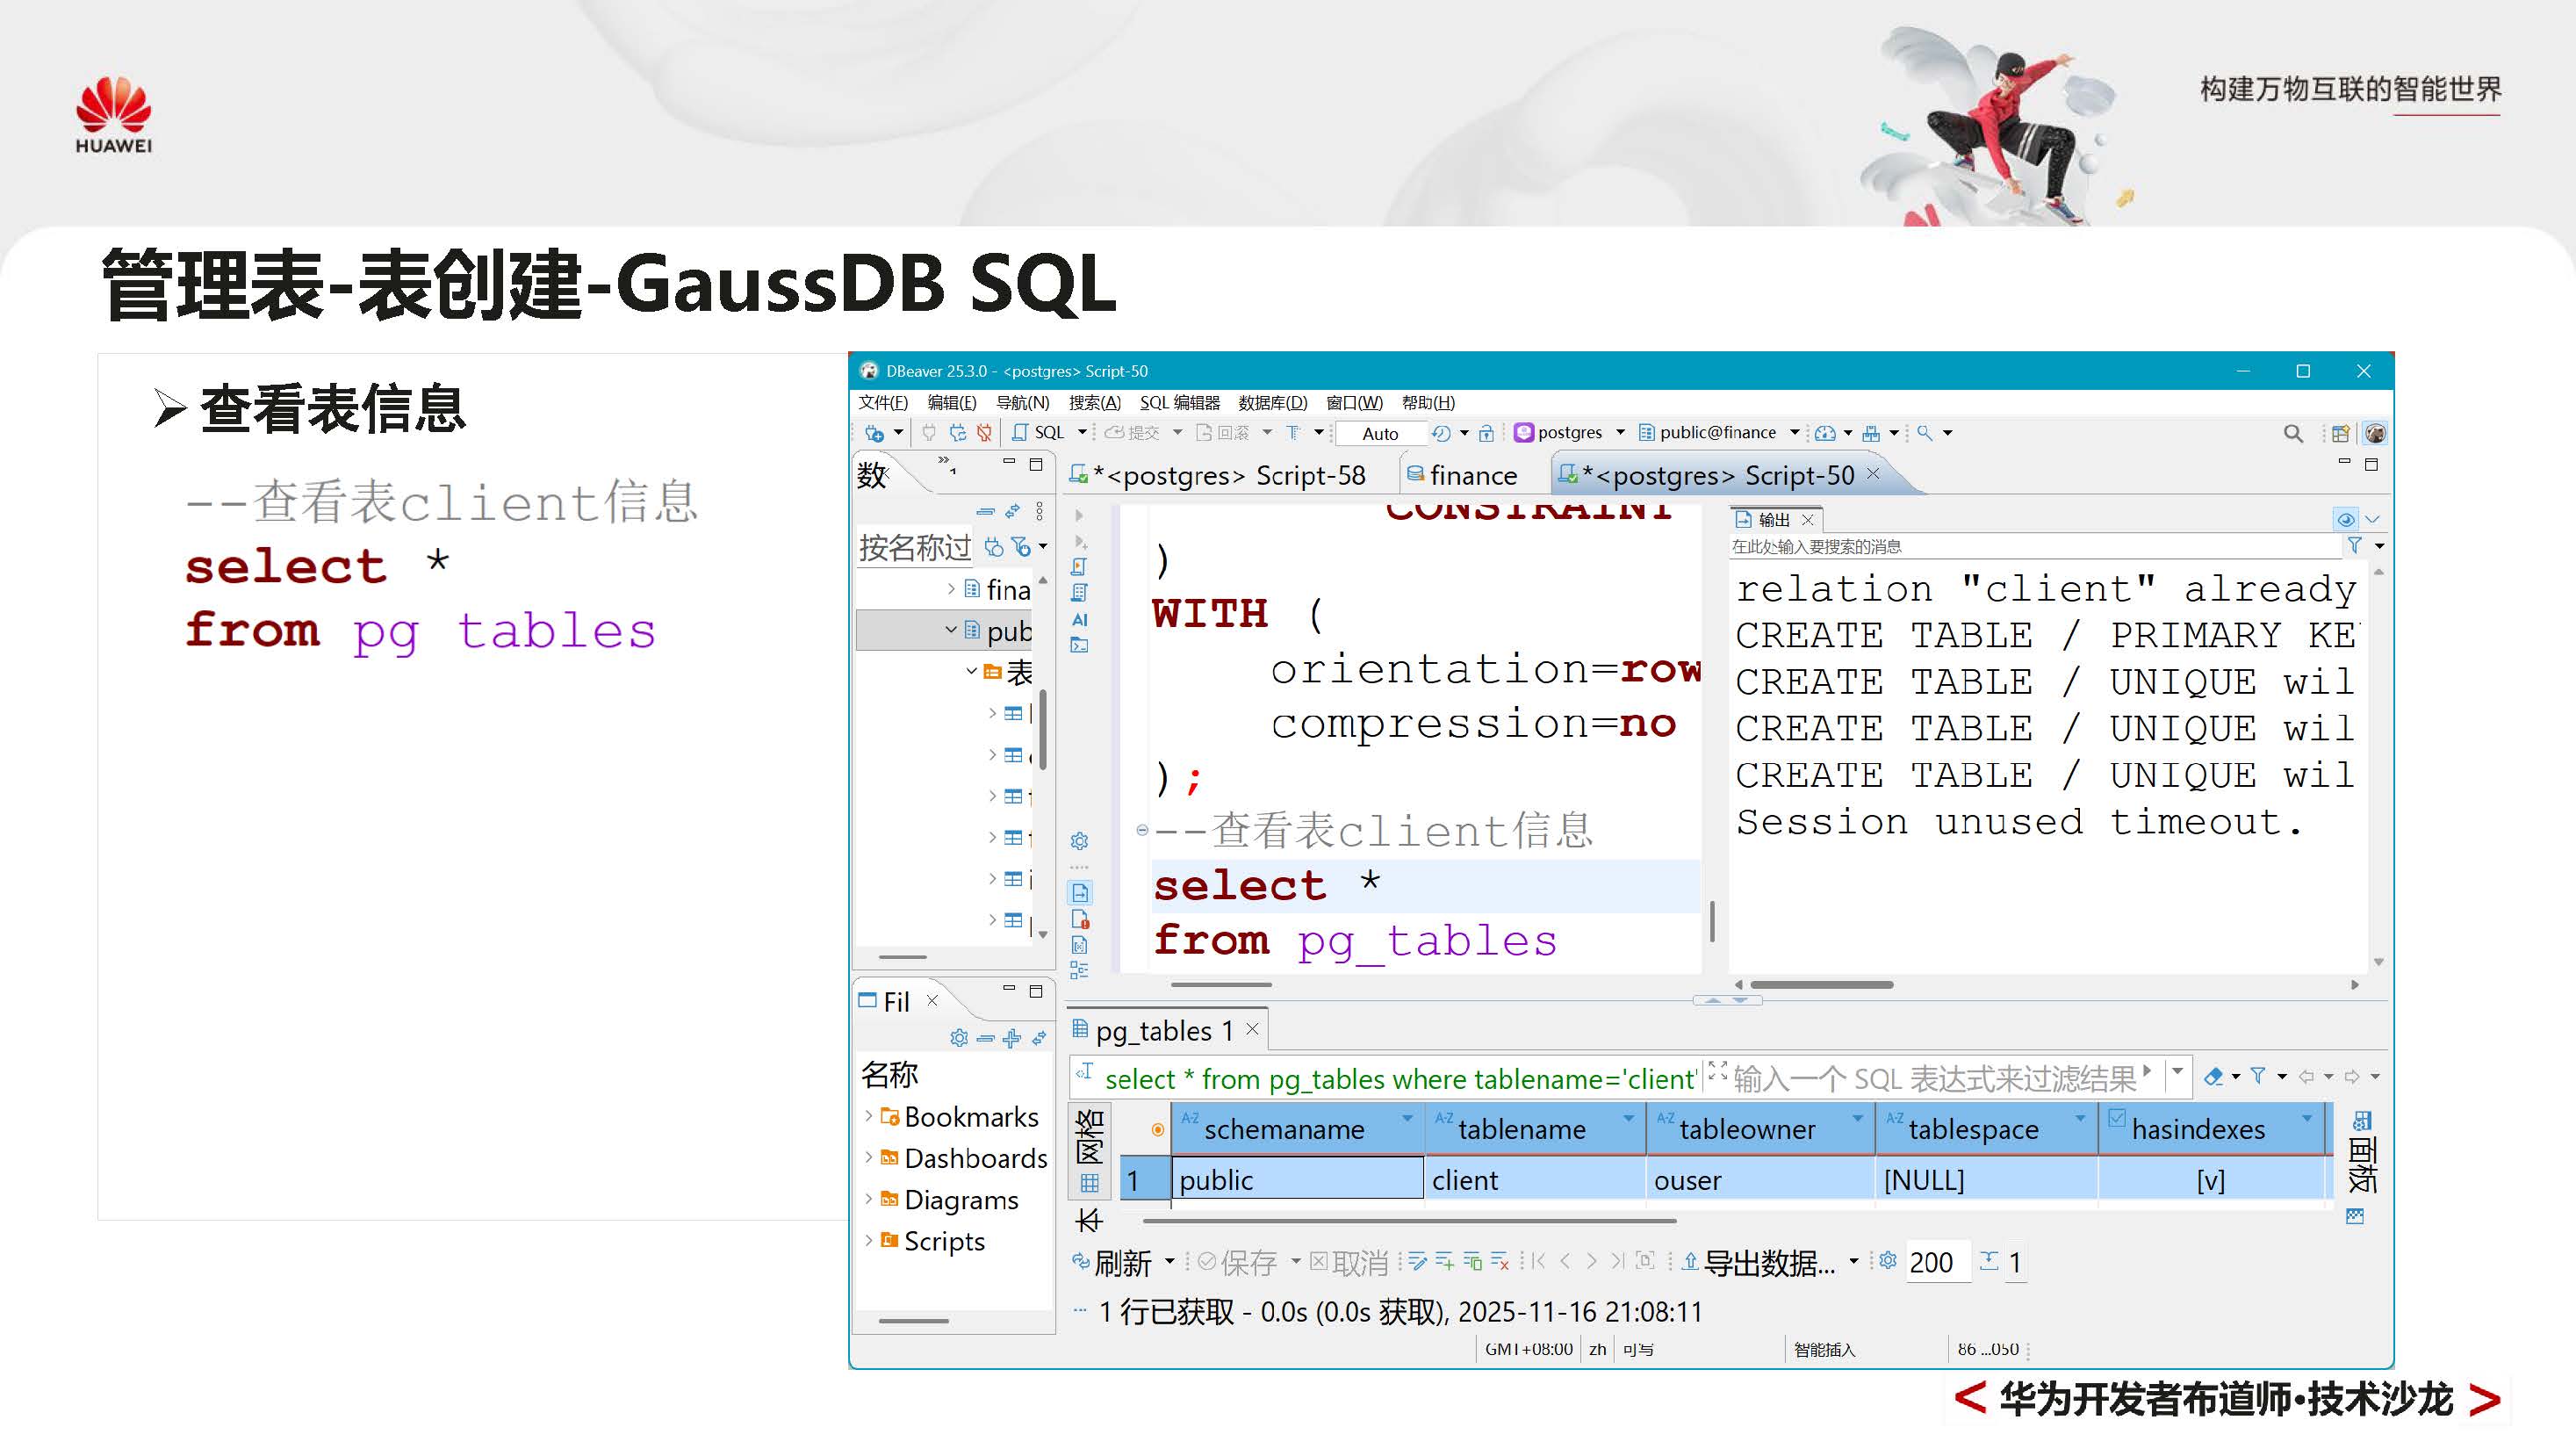Change fetch size in the 200 field
Screen dimensions: 2576x1456
pyautogui.click(x=1935, y=1261)
